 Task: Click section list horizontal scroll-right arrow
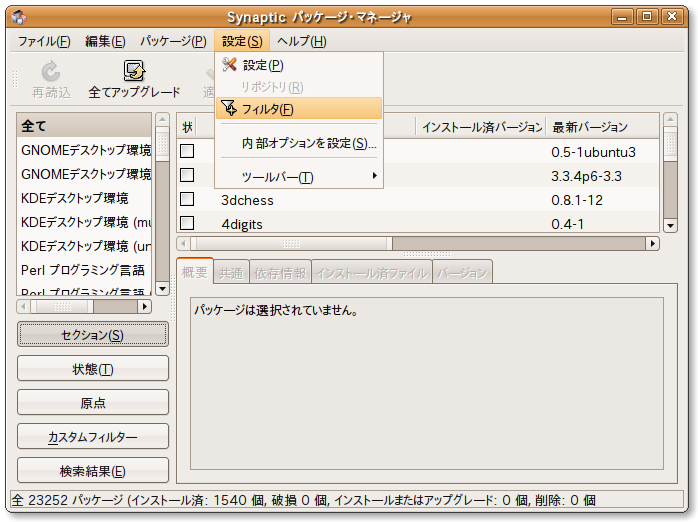tap(144, 307)
